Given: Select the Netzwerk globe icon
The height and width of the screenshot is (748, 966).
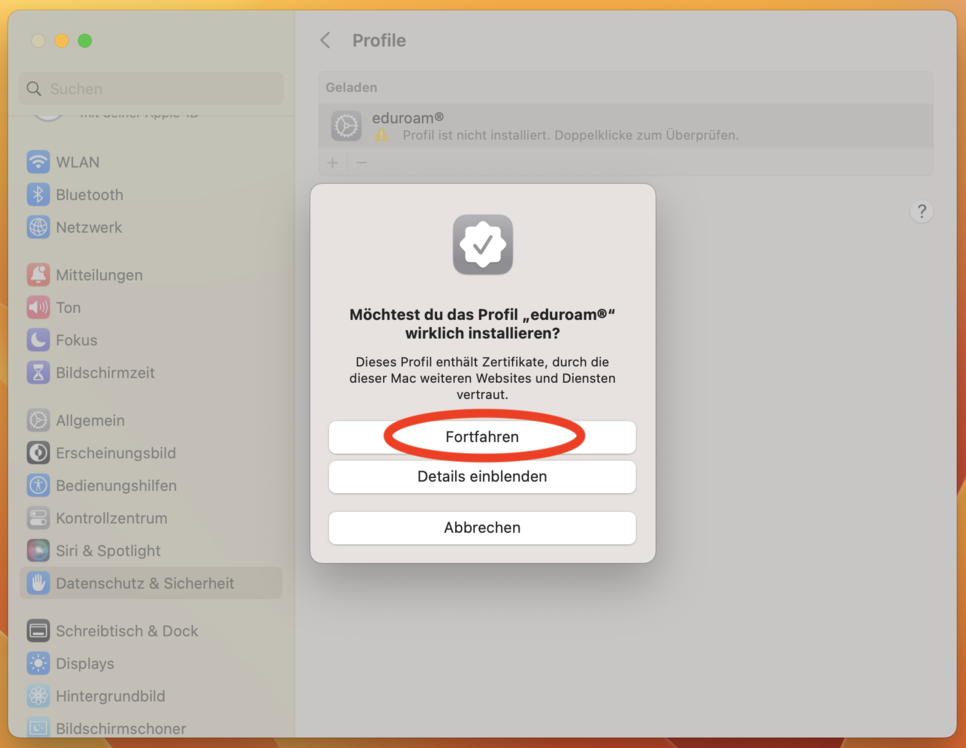Looking at the screenshot, I should pos(38,227).
